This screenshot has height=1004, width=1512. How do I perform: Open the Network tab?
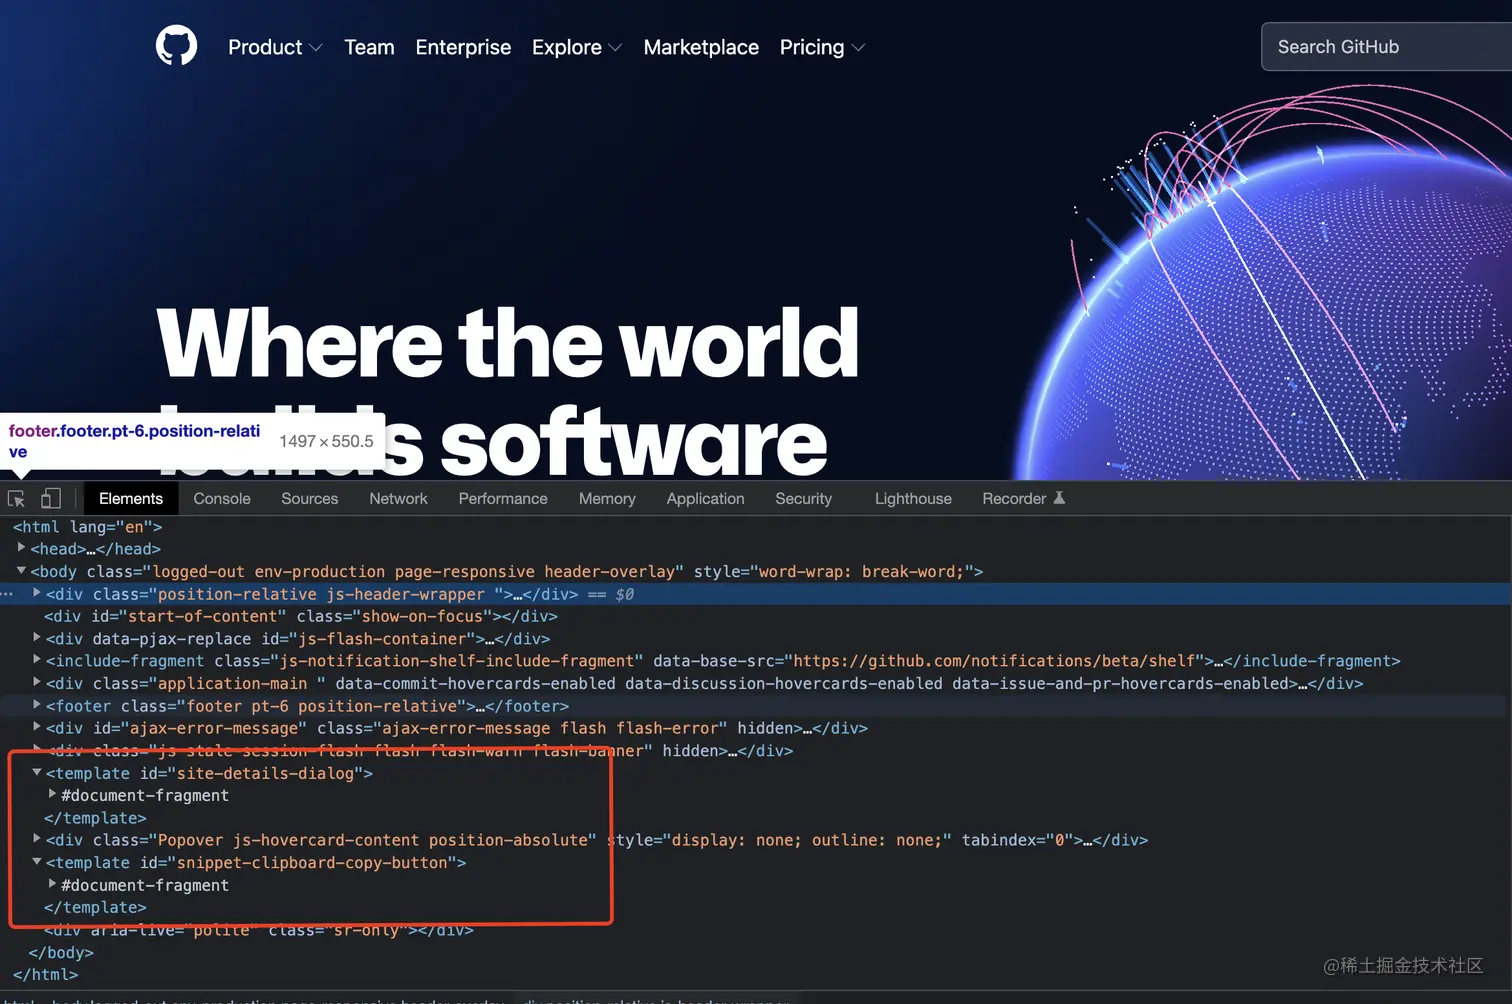pyautogui.click(x=398, y=498)
